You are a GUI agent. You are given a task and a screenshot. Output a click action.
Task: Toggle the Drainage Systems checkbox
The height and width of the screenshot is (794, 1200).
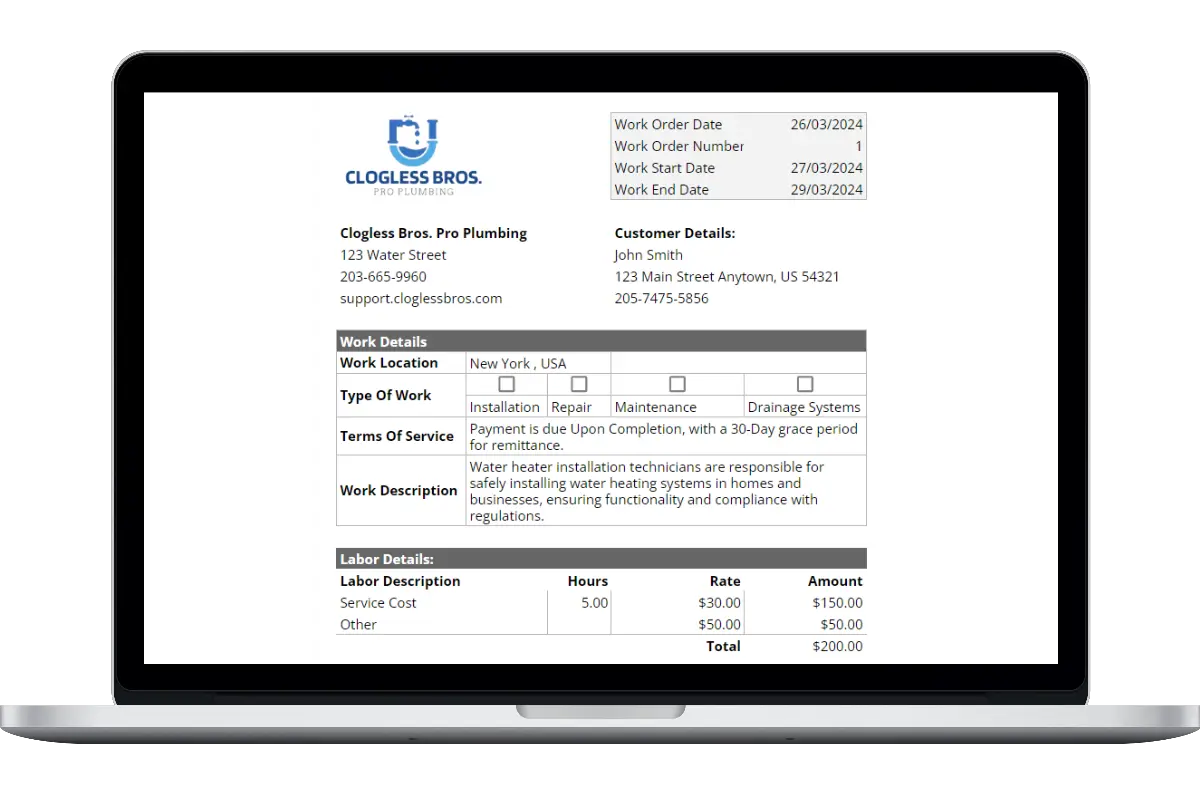point(804,383)
